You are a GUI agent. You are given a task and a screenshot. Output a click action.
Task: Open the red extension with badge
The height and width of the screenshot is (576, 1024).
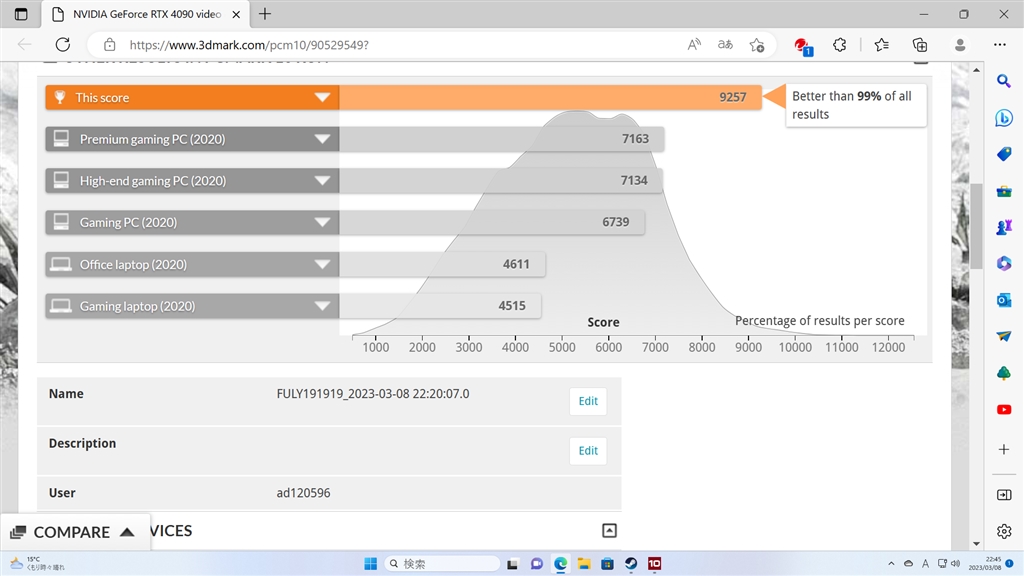click(802, 45)
